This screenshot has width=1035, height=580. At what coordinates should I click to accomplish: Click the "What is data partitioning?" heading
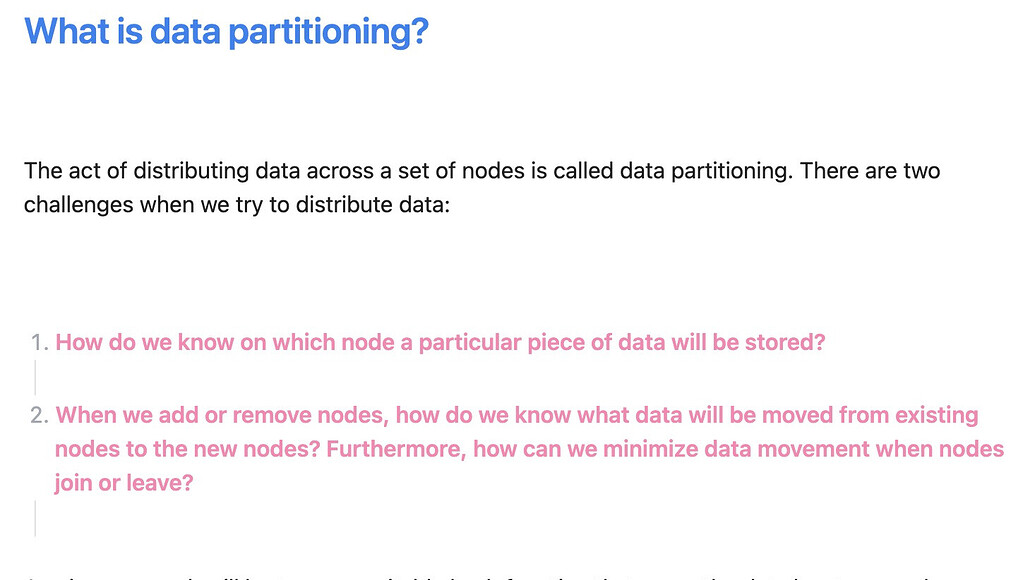click(x=226, y=32)
